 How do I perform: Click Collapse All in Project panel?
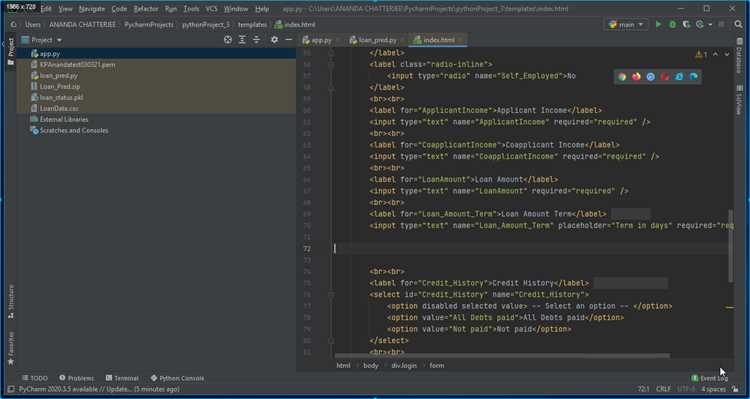tap(256, 40)
